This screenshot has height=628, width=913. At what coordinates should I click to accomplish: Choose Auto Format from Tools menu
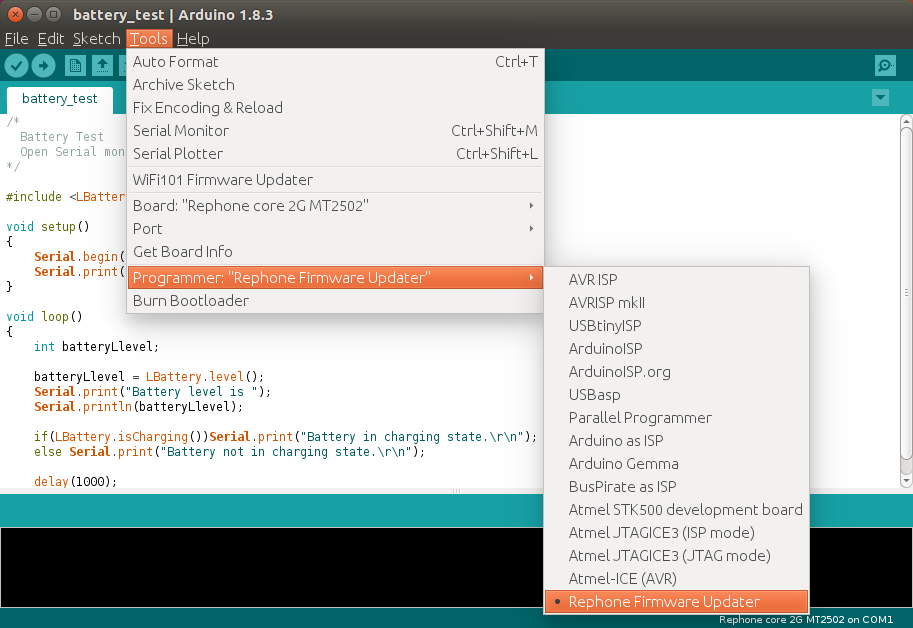point(335,62)
